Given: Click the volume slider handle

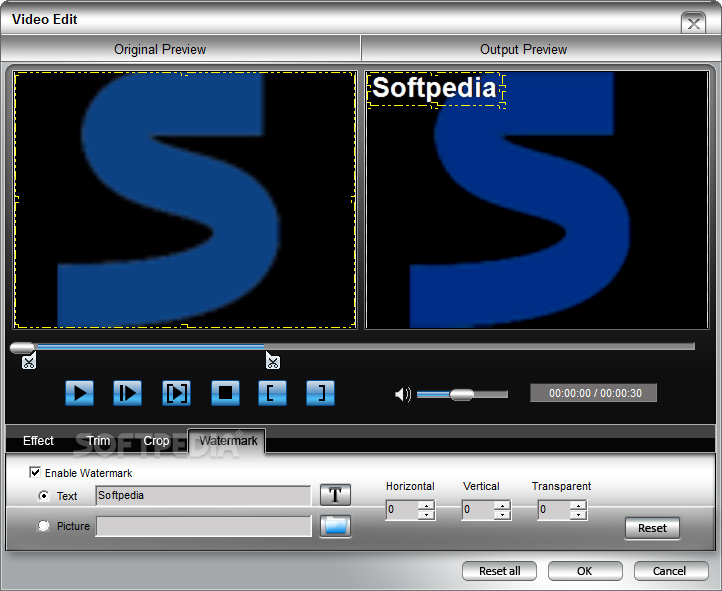Looking at the screenshot, I should [x=462, y=394].
